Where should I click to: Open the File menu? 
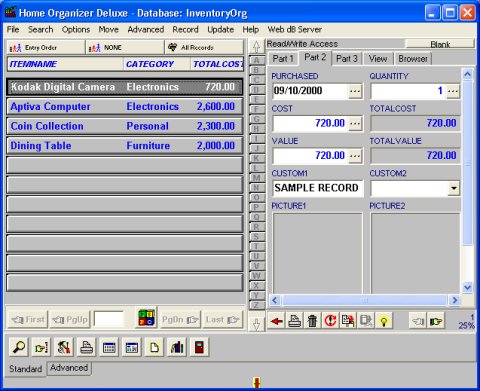[13, 29]
